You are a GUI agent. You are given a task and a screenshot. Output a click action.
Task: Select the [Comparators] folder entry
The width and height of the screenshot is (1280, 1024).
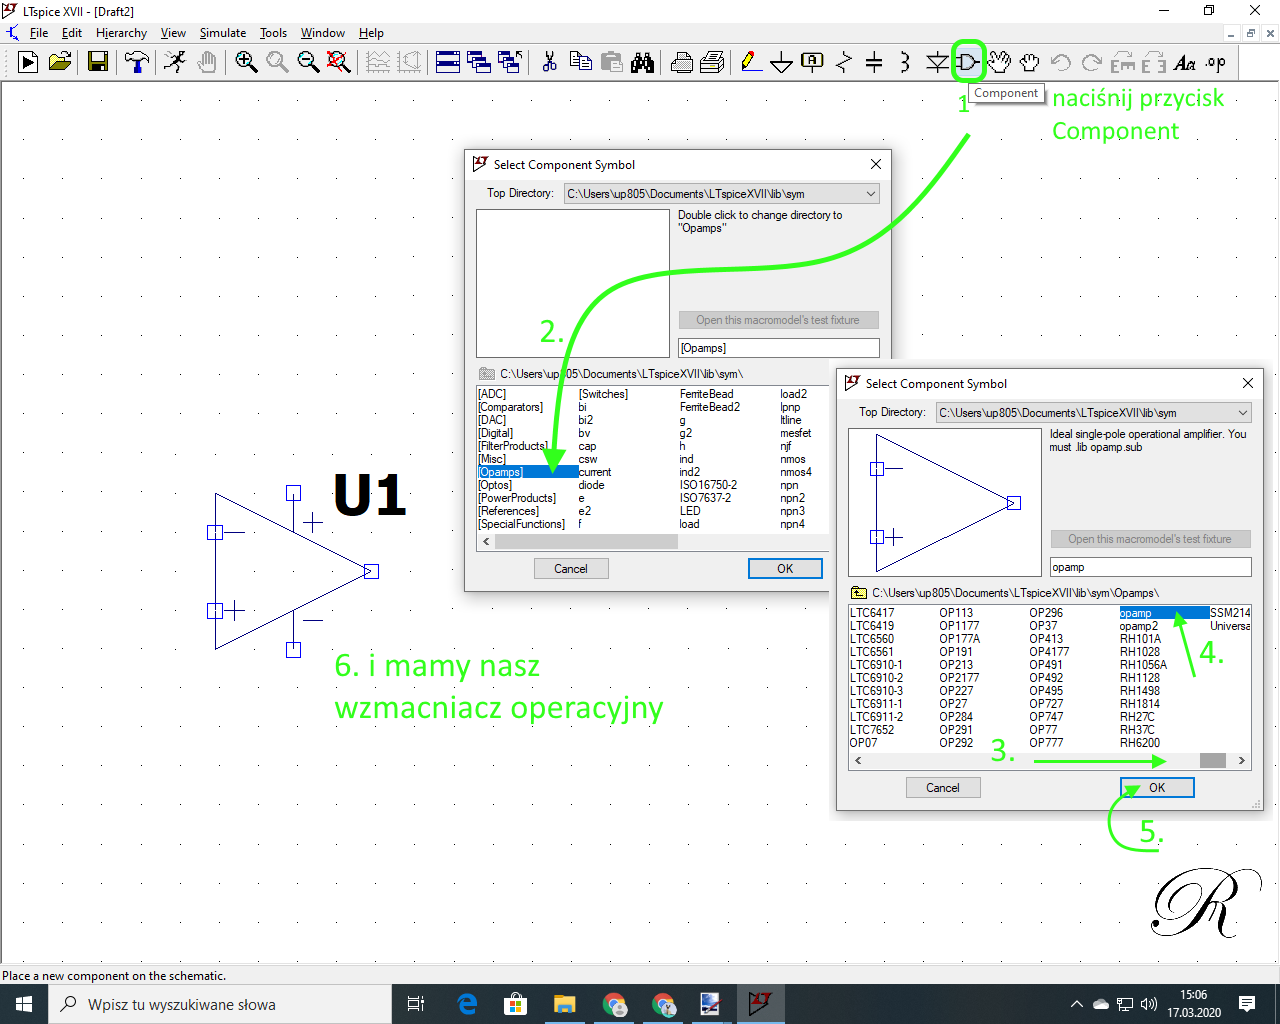coord(511,407)
